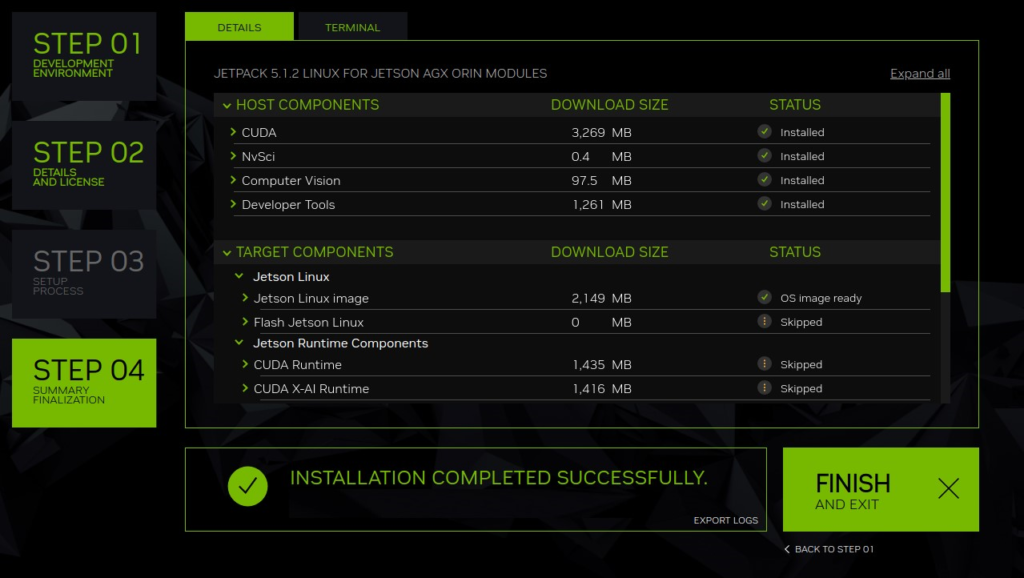The width and height of the screenshot is (1024, 578).
Task: Click the 'OS image ready' status text
Action: 821,298
